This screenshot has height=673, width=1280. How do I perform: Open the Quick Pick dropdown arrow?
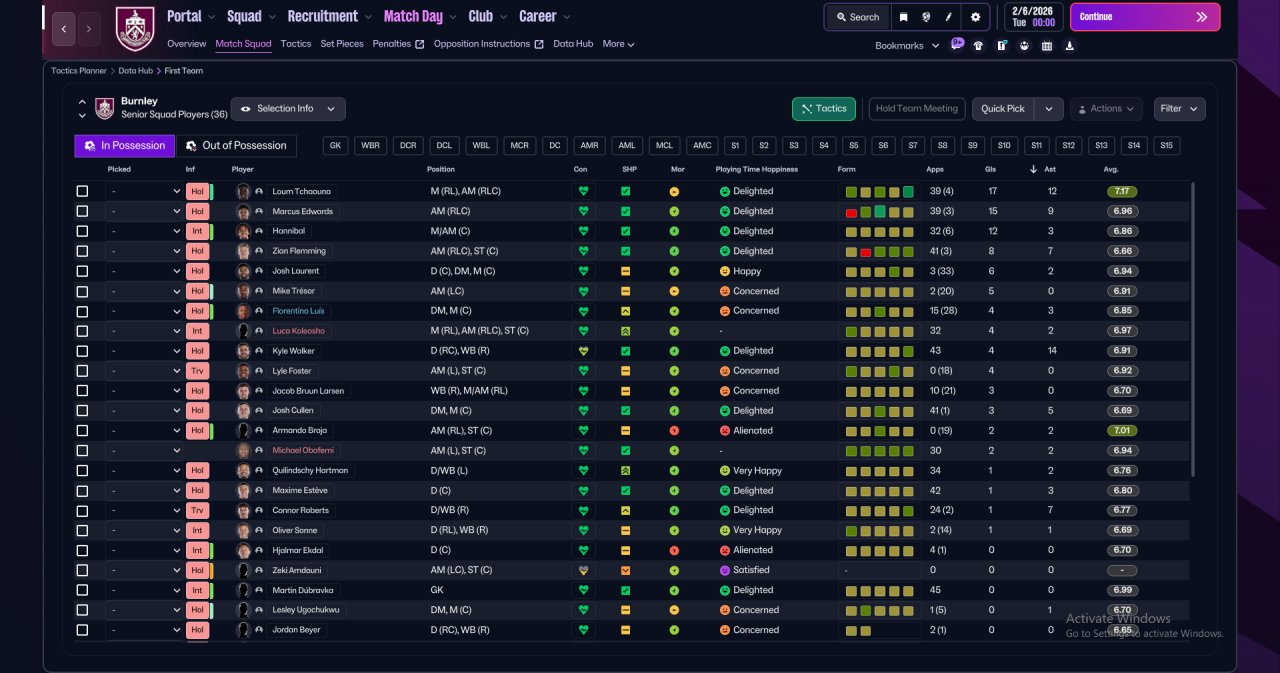coord(1048,109)
